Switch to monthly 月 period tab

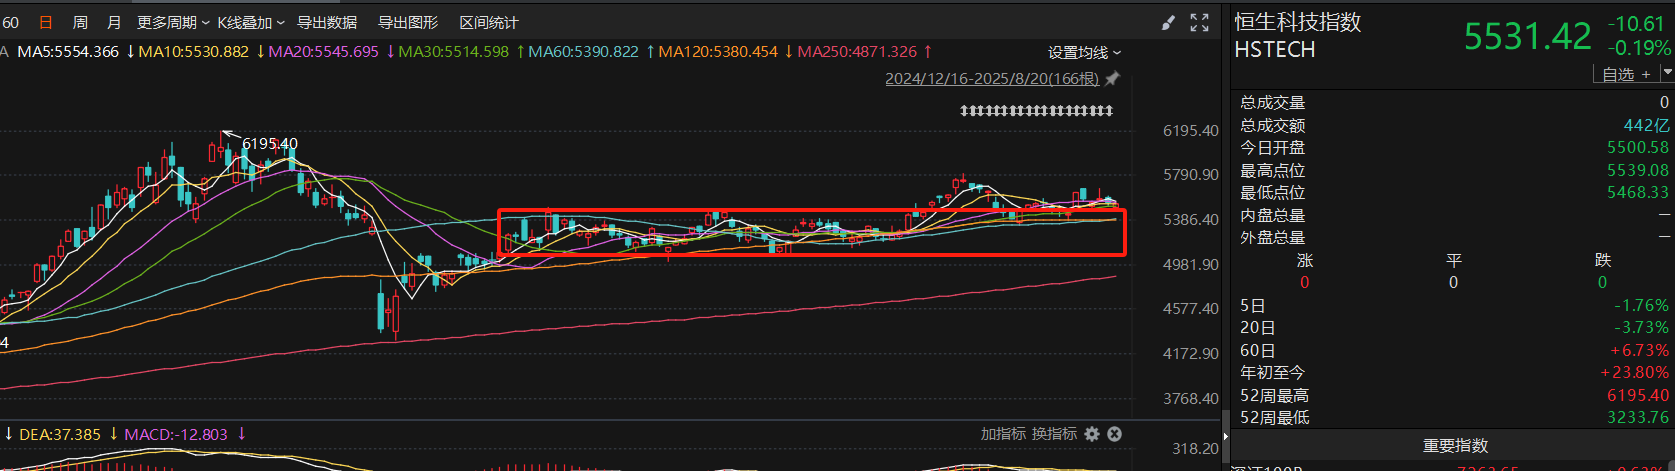coord(114,22)
